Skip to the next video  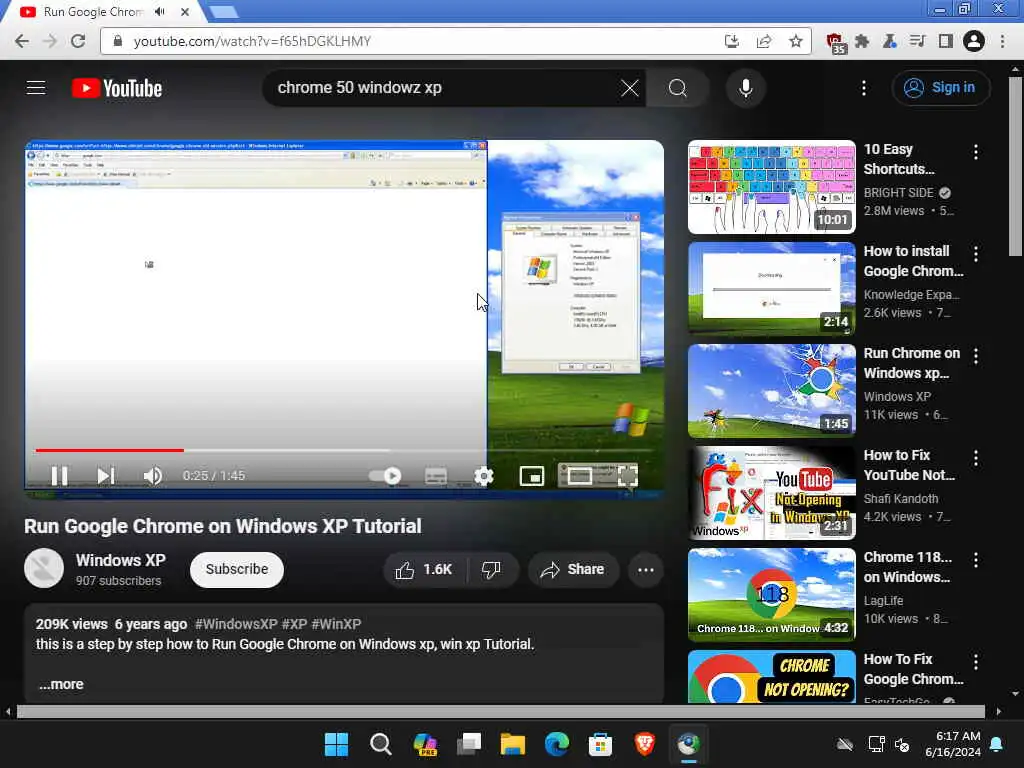[x=106, y=475]
